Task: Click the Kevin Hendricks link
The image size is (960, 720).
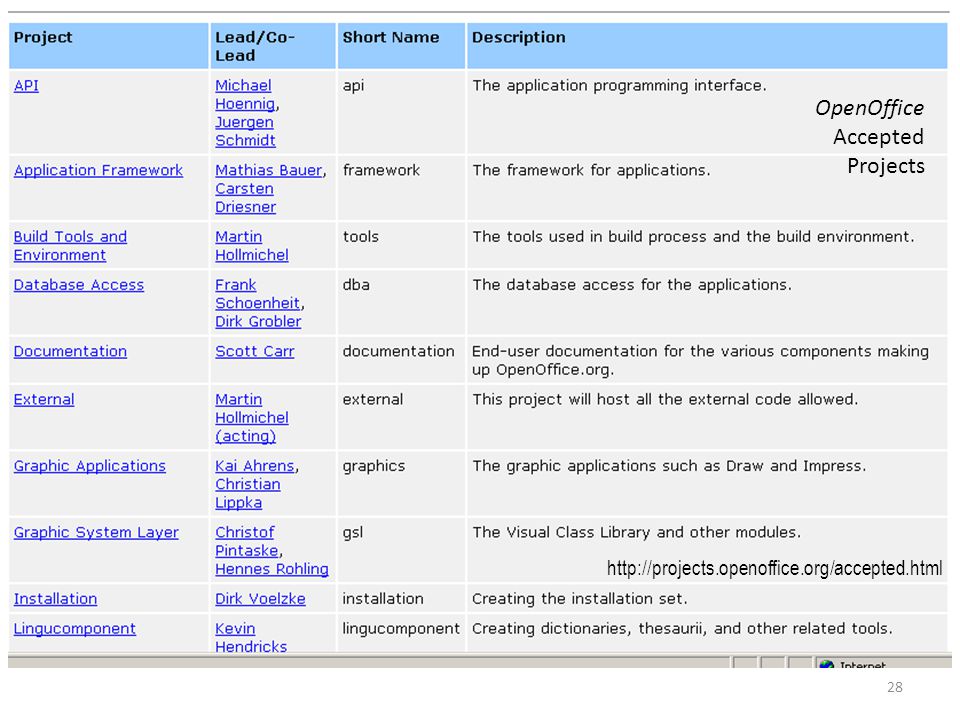Action: (251, 637)
